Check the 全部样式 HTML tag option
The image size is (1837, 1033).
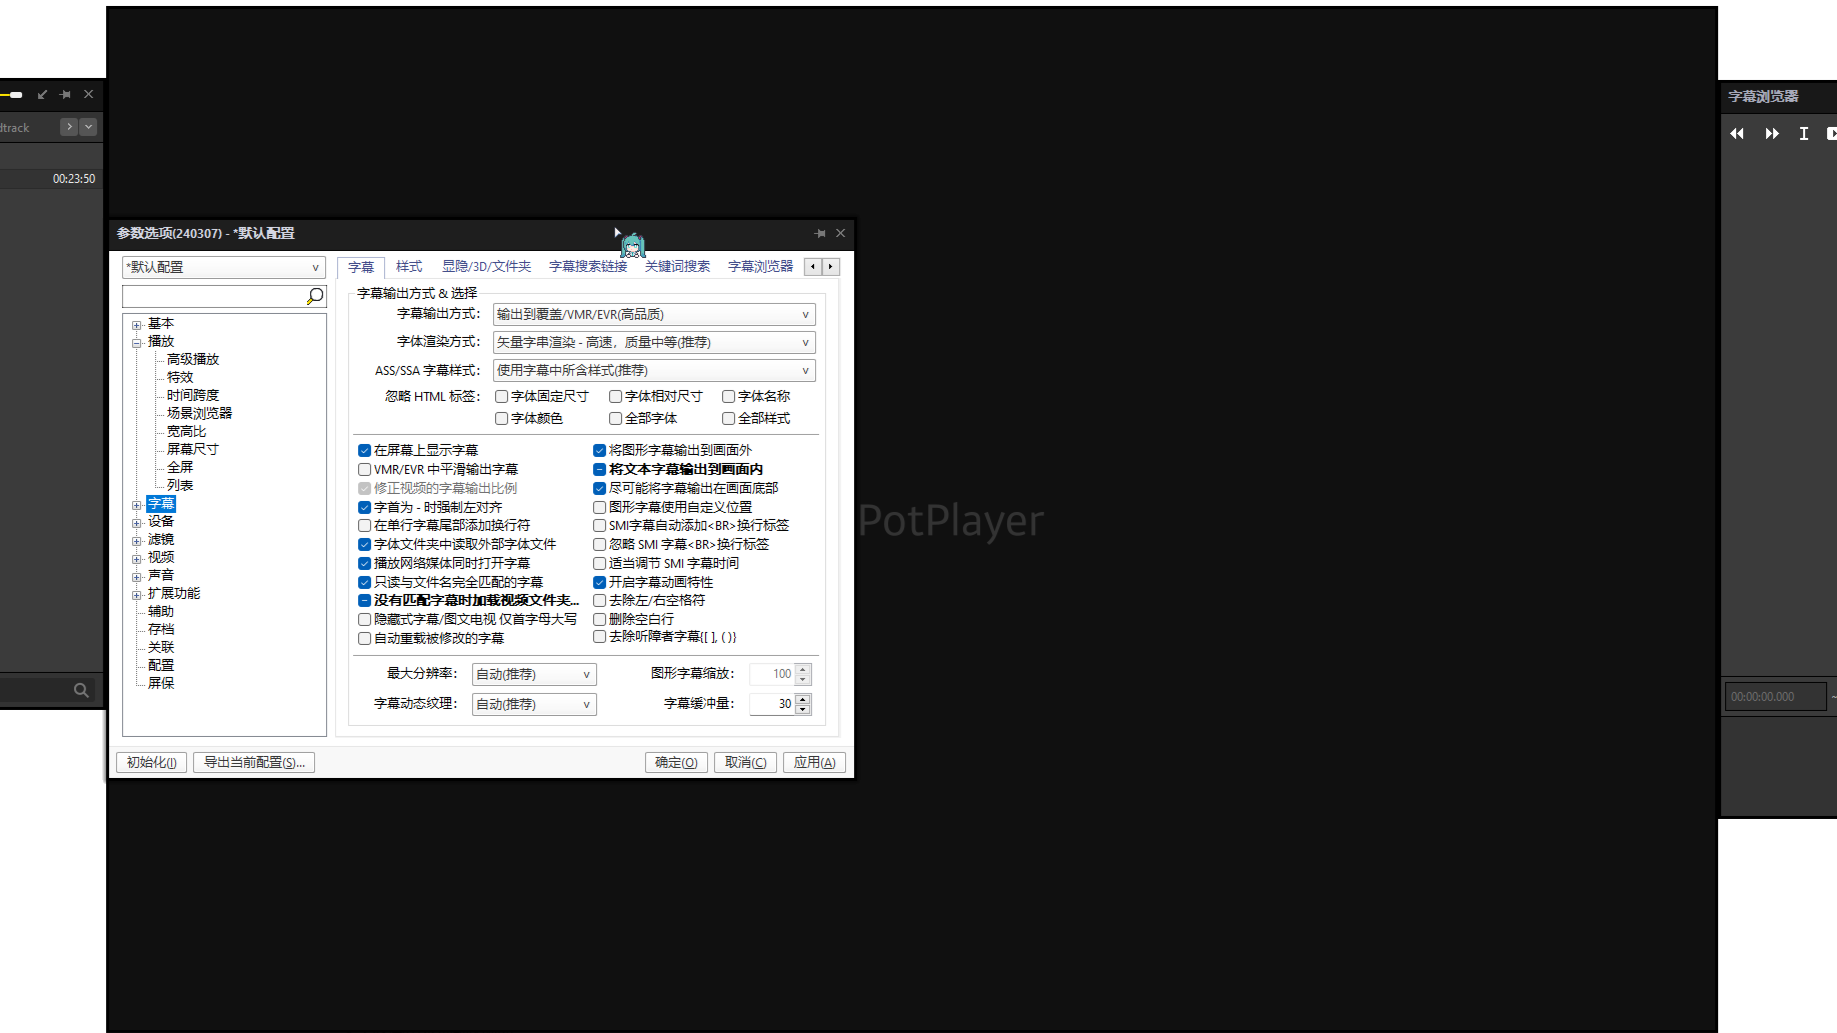pos(729,418)
